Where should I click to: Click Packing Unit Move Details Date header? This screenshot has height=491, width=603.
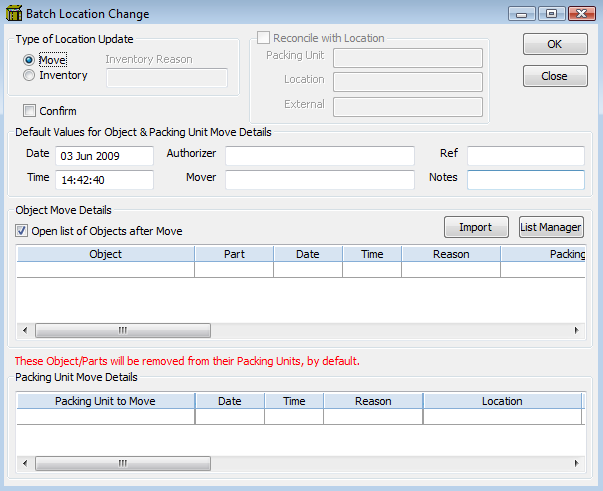[230, 401]
